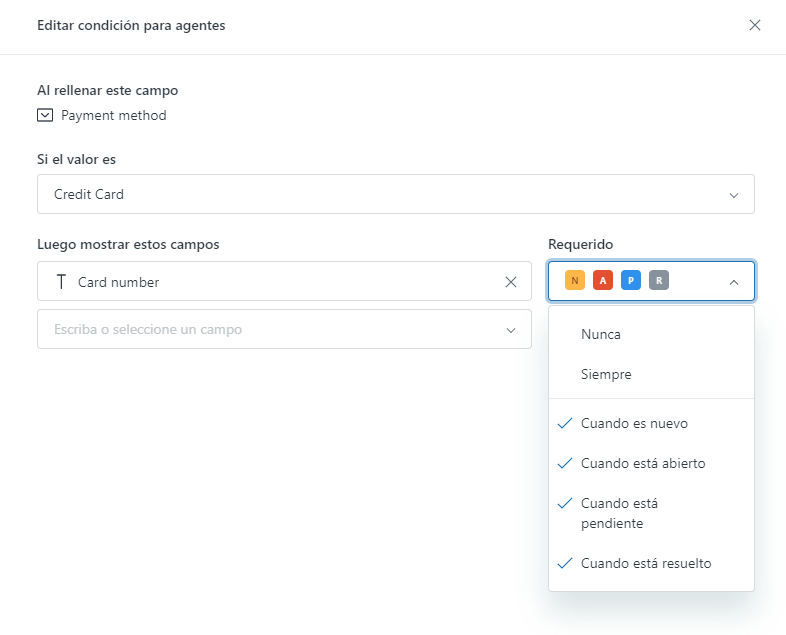Image resolution: width=786 pixels, height=635 pixels.
Task: Click the Card number field row
Action: pyautogui.click(x=270, y=282)
